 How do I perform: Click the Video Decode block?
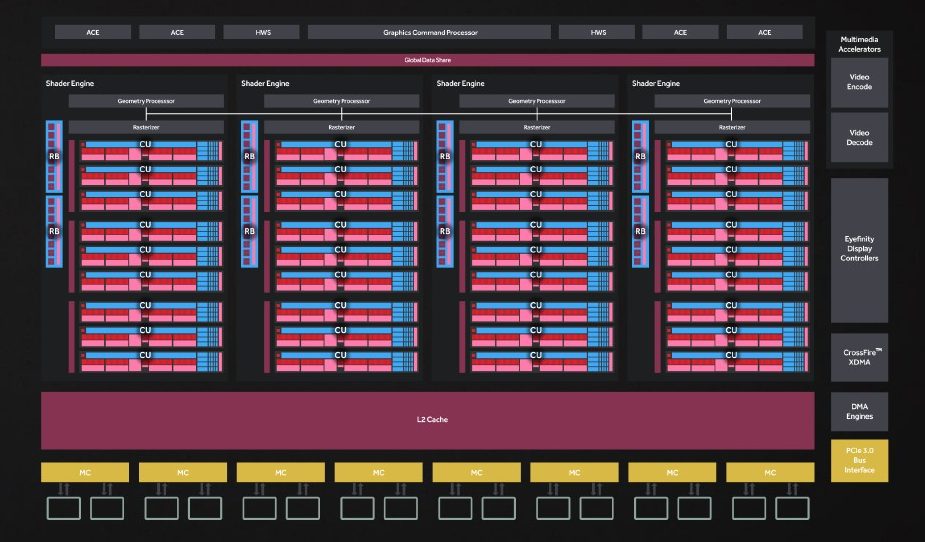click(x=859, y=137)
